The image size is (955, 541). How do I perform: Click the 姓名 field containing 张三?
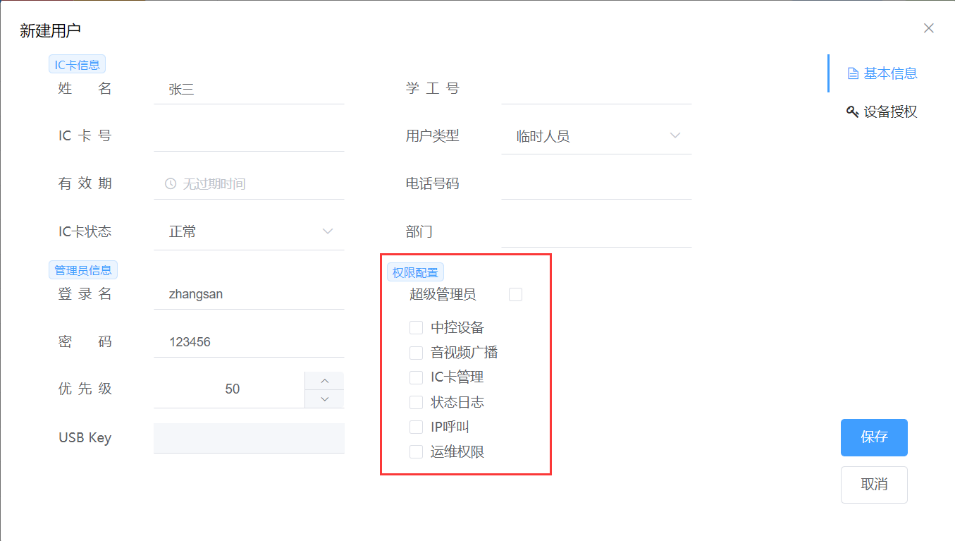click(x=248, y=89)
